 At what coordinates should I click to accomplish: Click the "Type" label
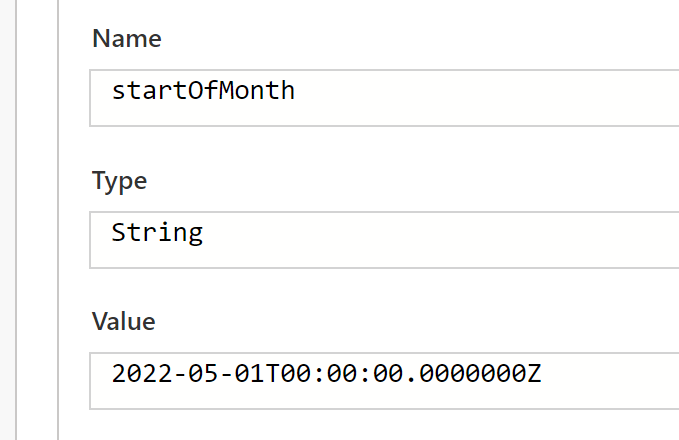(x=119, y=181)
